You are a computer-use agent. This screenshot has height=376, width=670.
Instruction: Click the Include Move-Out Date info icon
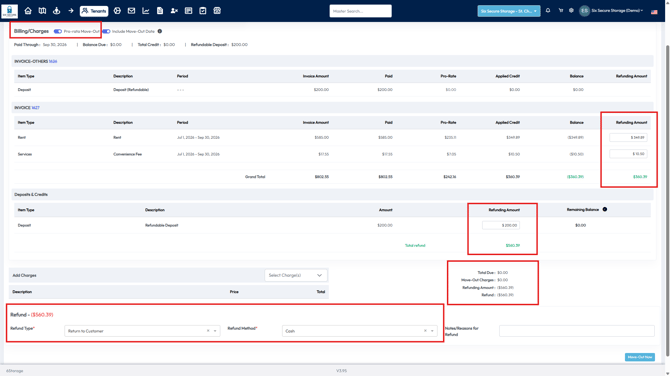coord(160,31)
